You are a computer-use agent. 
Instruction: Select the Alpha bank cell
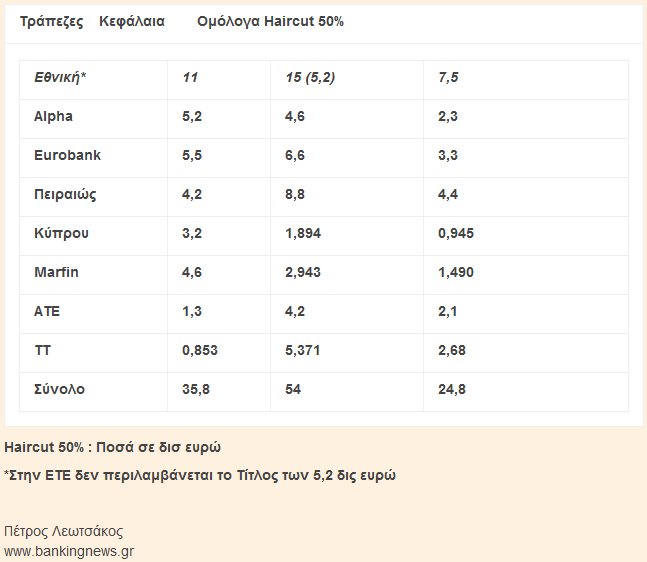click(53, 116)
